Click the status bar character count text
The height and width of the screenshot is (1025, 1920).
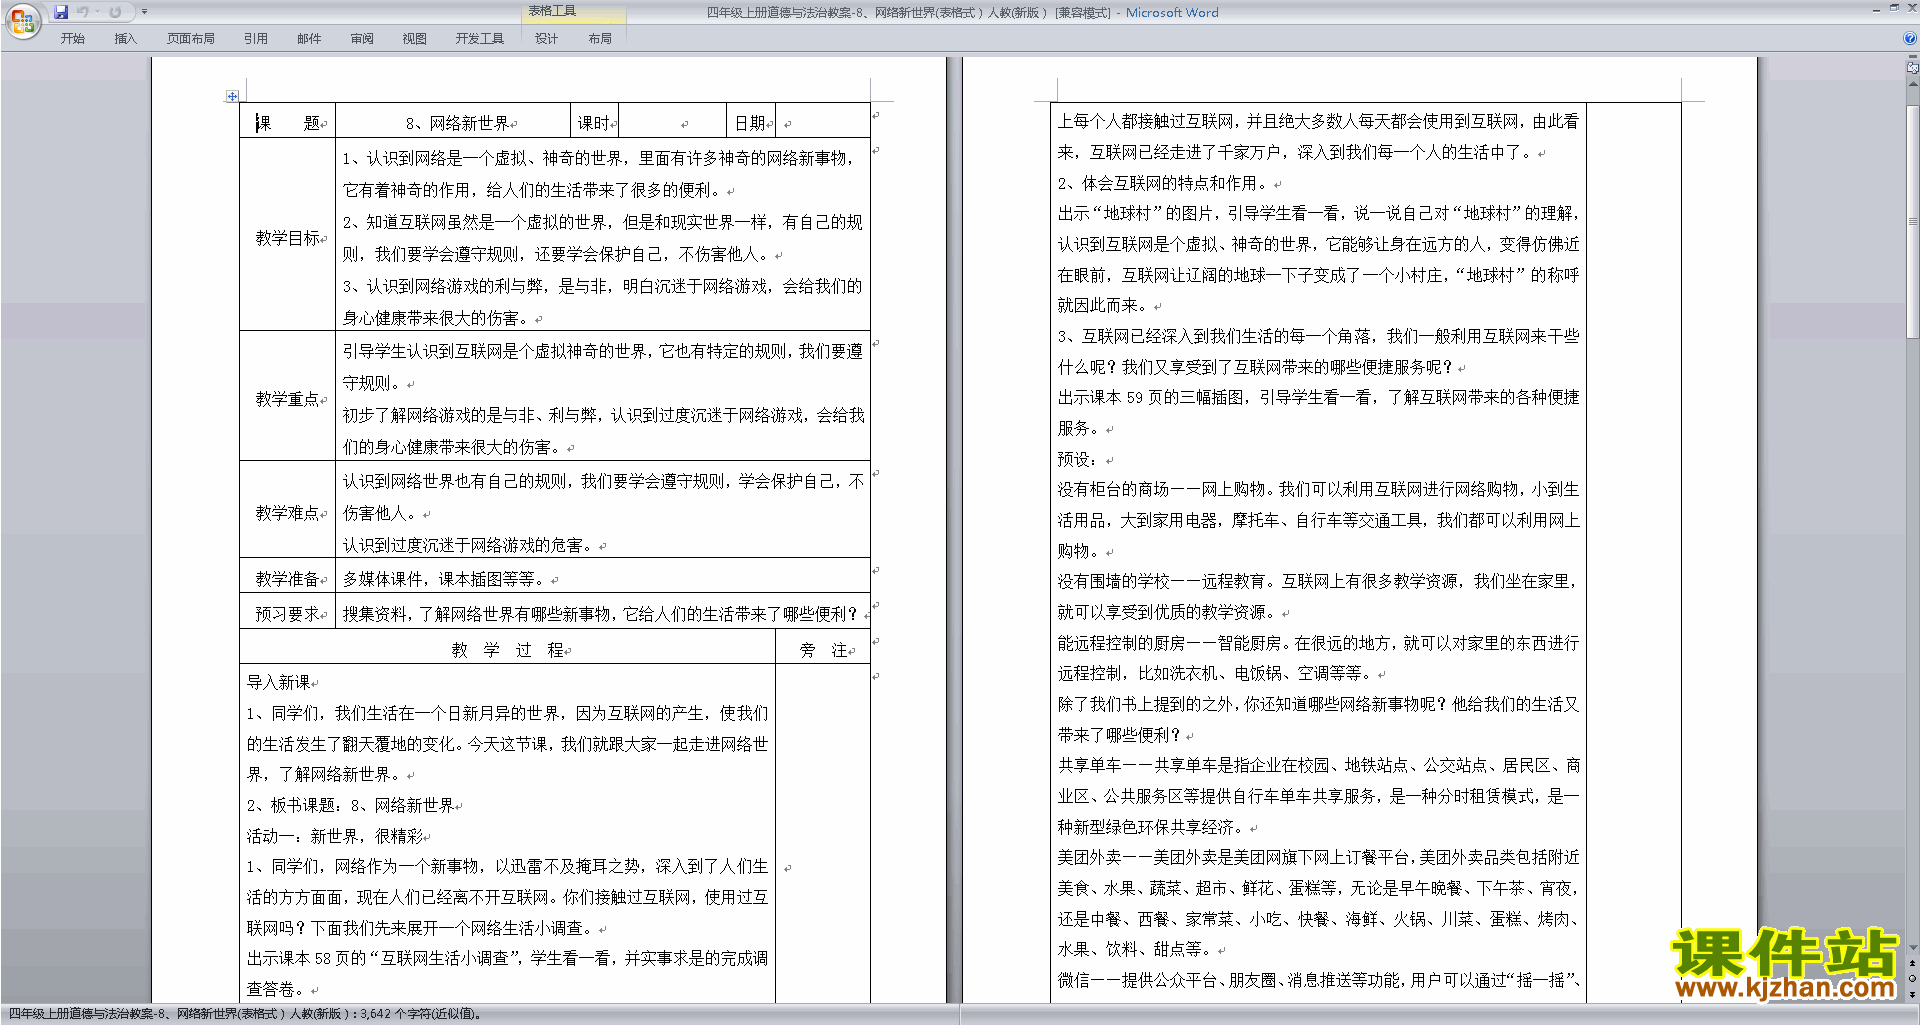(246, 1014)
